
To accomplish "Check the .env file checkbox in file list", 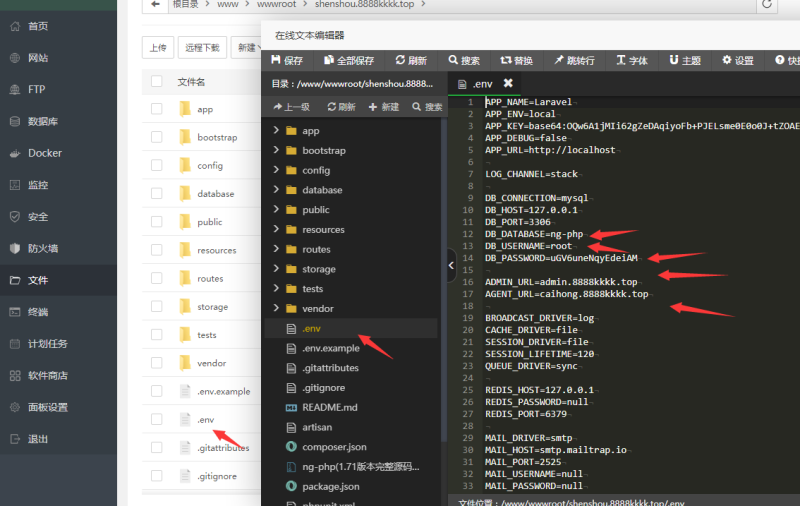I will point(157,419).
